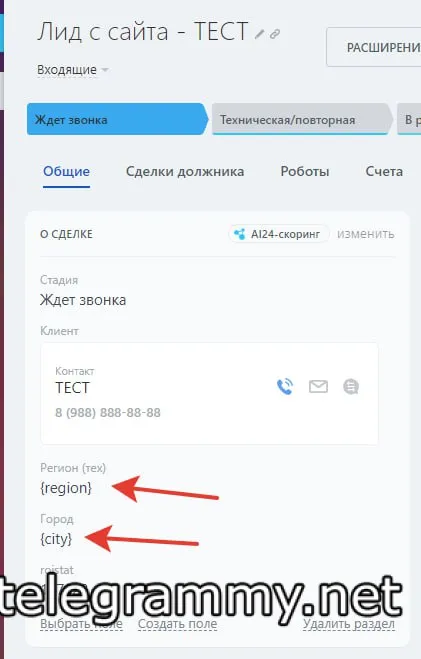Viewport: 421px width, 659px height.
Task: Click the РАСШИРЕНИЯ button
Action: (374, 47)
